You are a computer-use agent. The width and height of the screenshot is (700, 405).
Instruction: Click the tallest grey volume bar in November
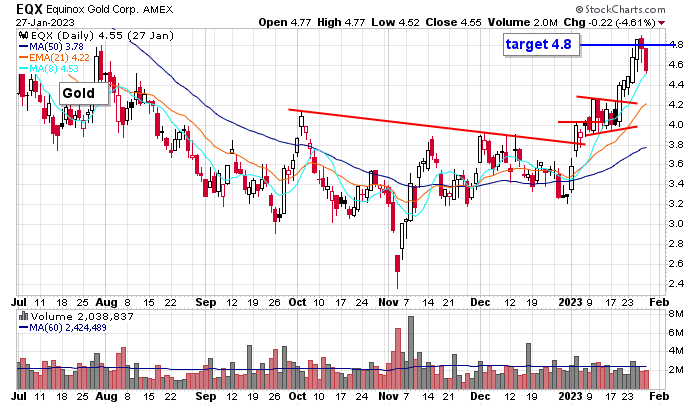[411, 352]
